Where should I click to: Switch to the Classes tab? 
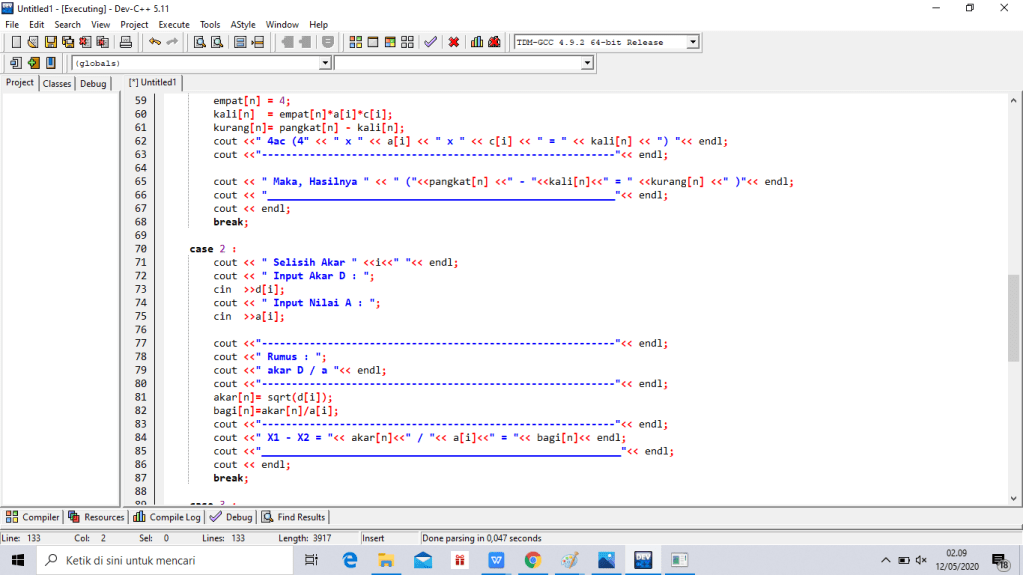[57, 84]
